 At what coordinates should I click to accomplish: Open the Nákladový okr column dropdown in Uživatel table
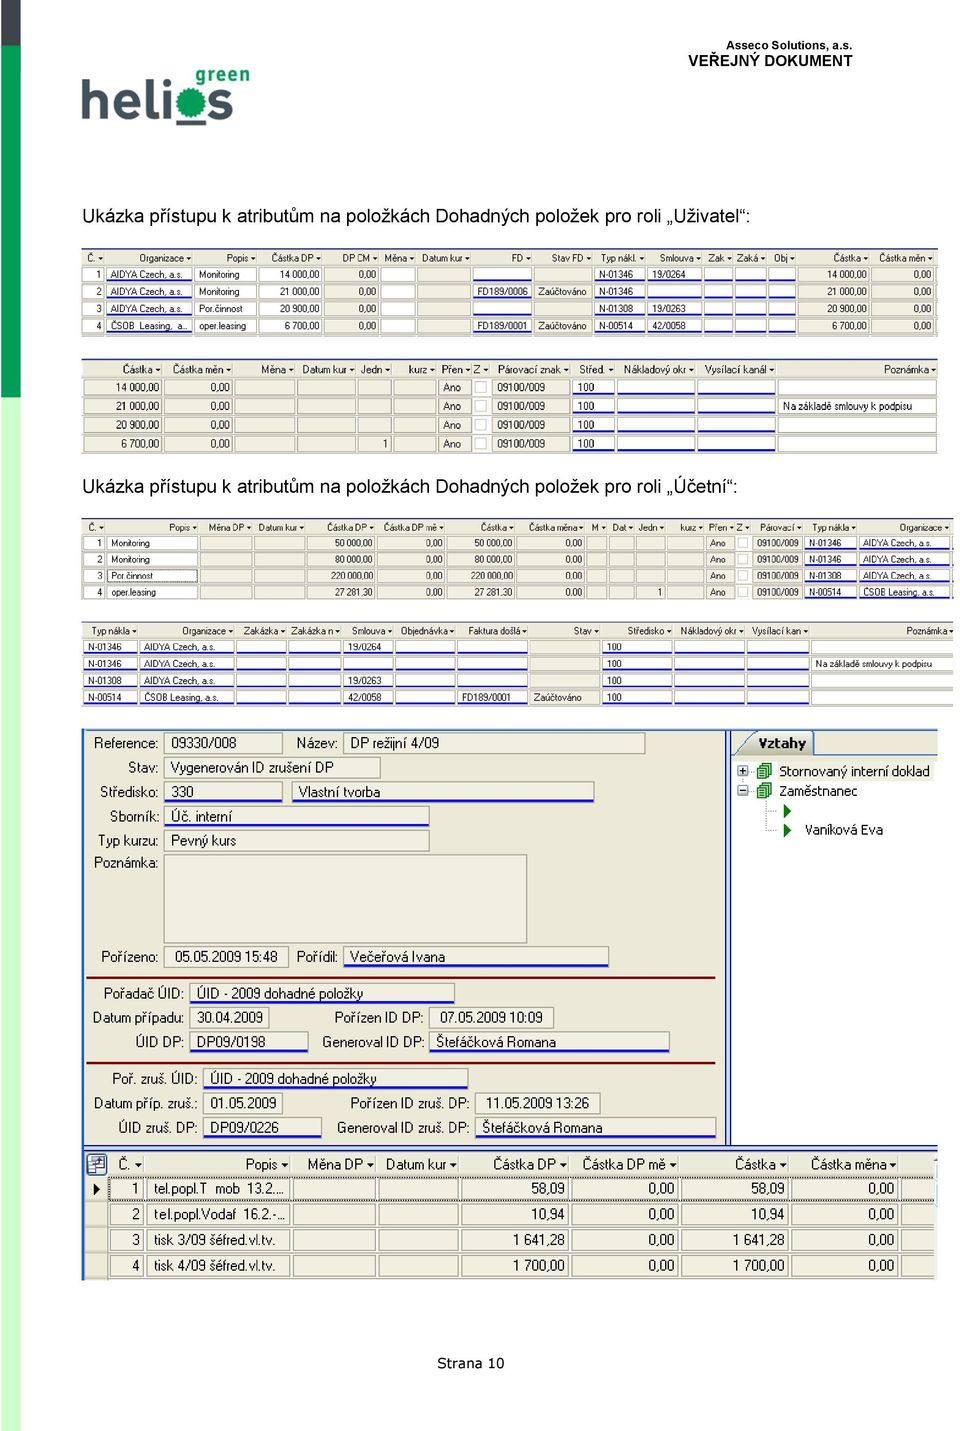(x=691, y=370)
